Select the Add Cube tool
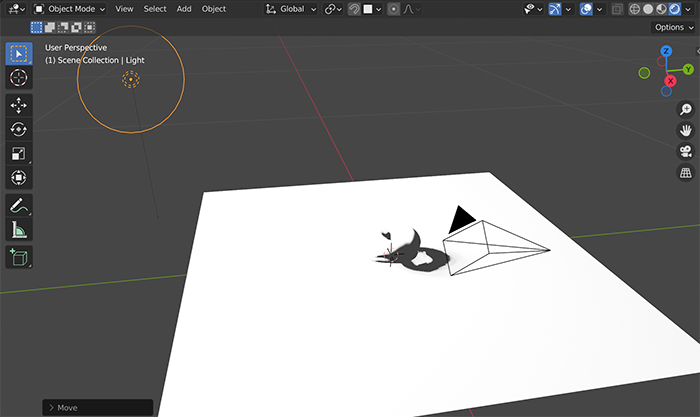Viewport: 700px width, 417px height. click(x=19, y=257)
